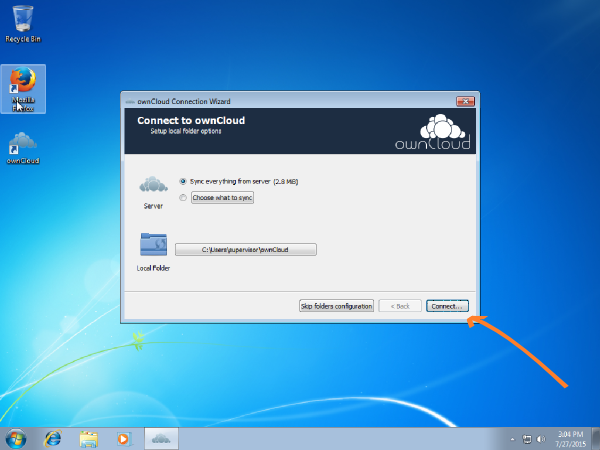Select the Mozilla Firefox desktop shortcut

pyautogui.click(x=23, y=89)
